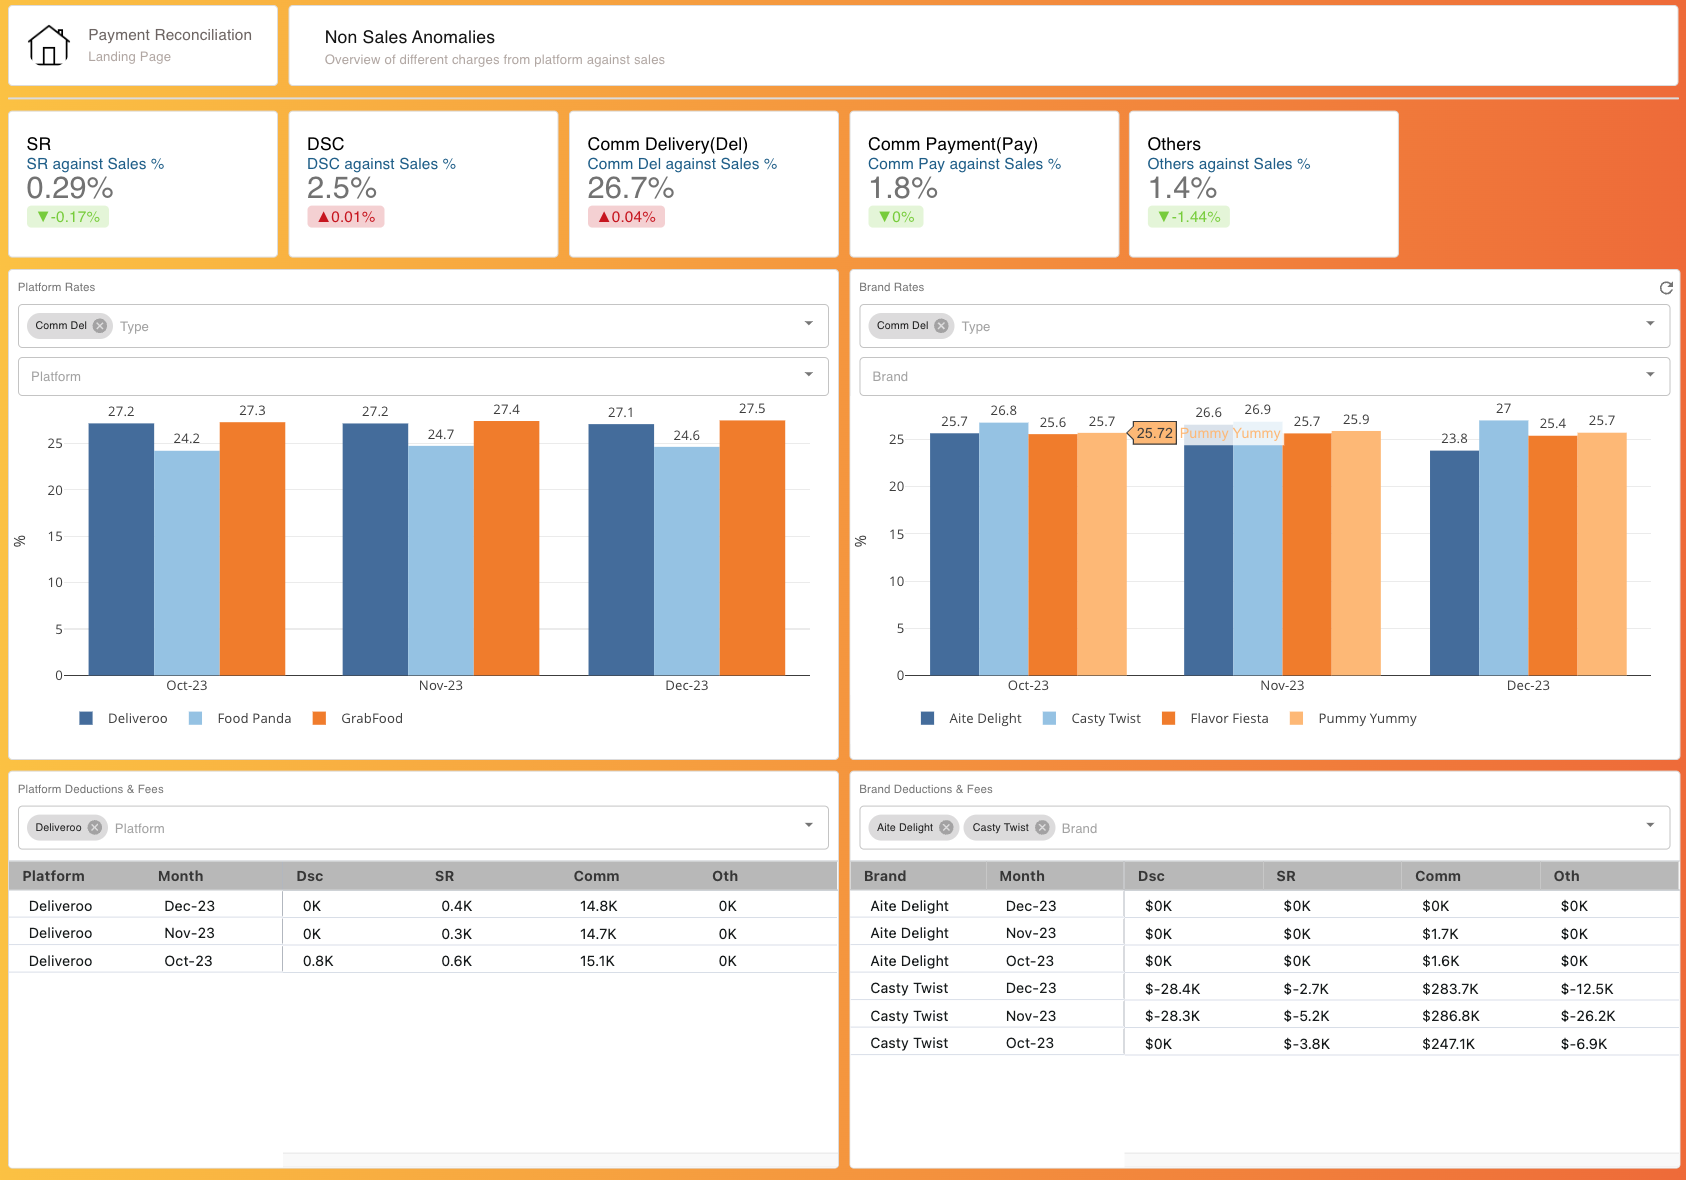Remove the Deliveroo platform filter chip

[95, 828]
